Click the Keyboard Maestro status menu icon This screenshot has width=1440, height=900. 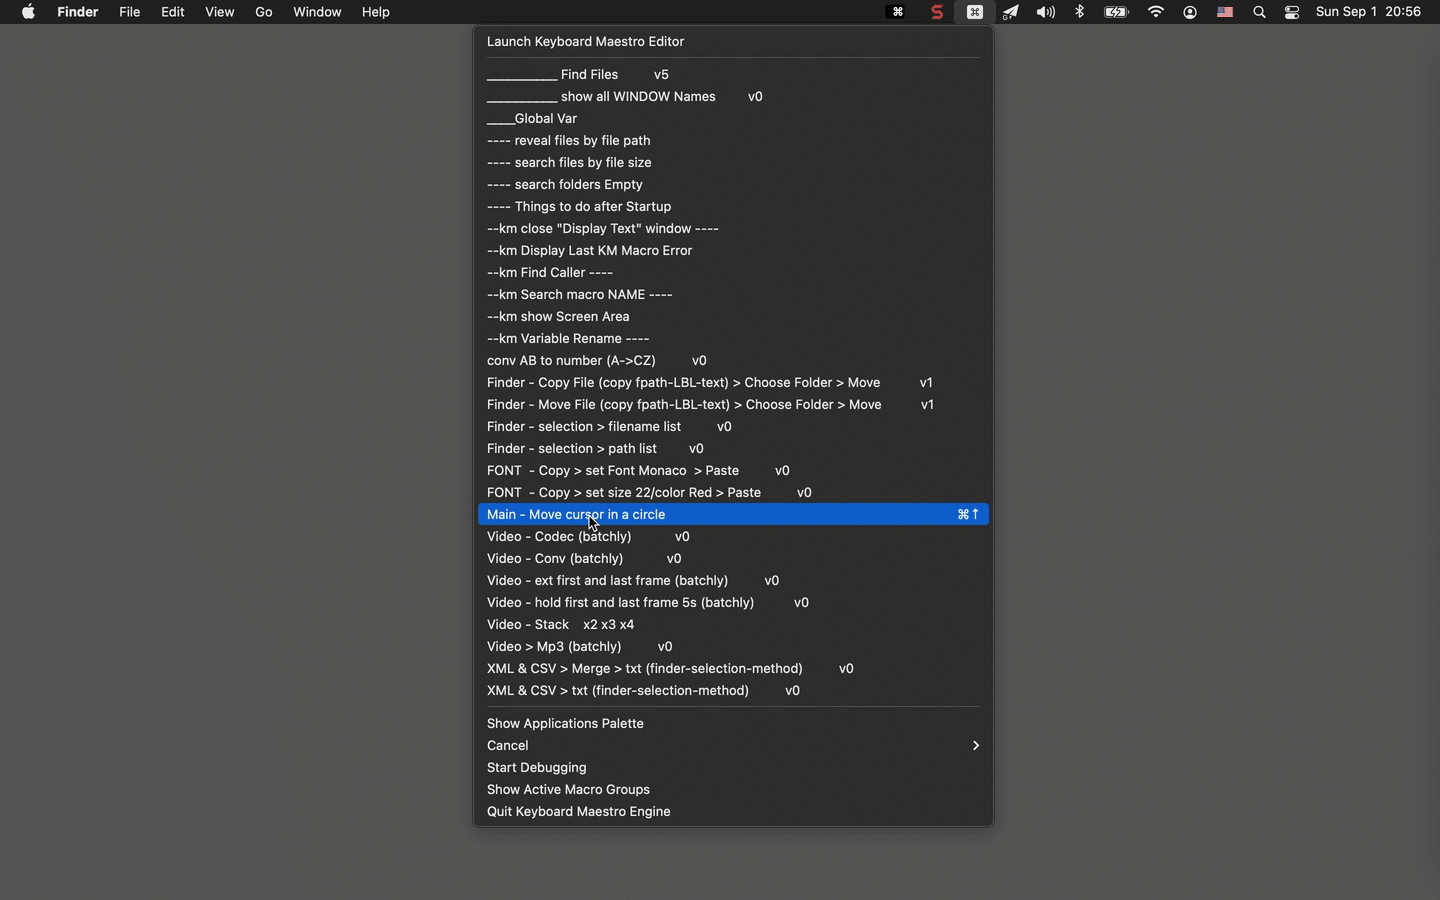[x=975, y=12]
